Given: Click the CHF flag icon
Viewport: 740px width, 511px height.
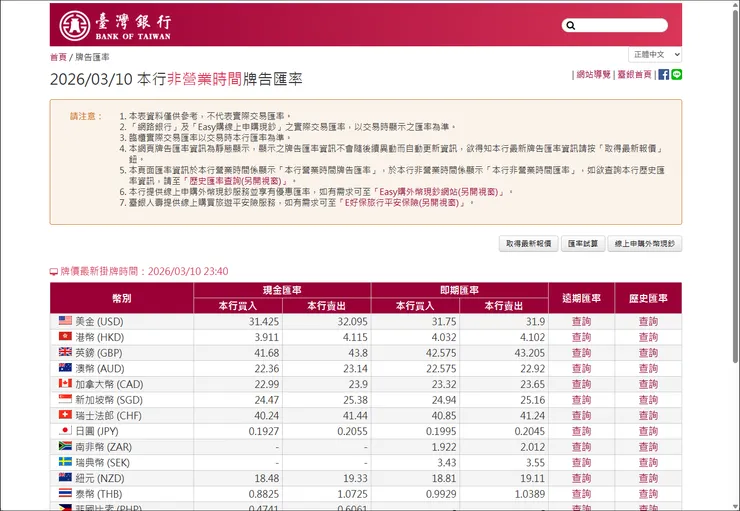Looking at the screenshot, I should point(65,415).
